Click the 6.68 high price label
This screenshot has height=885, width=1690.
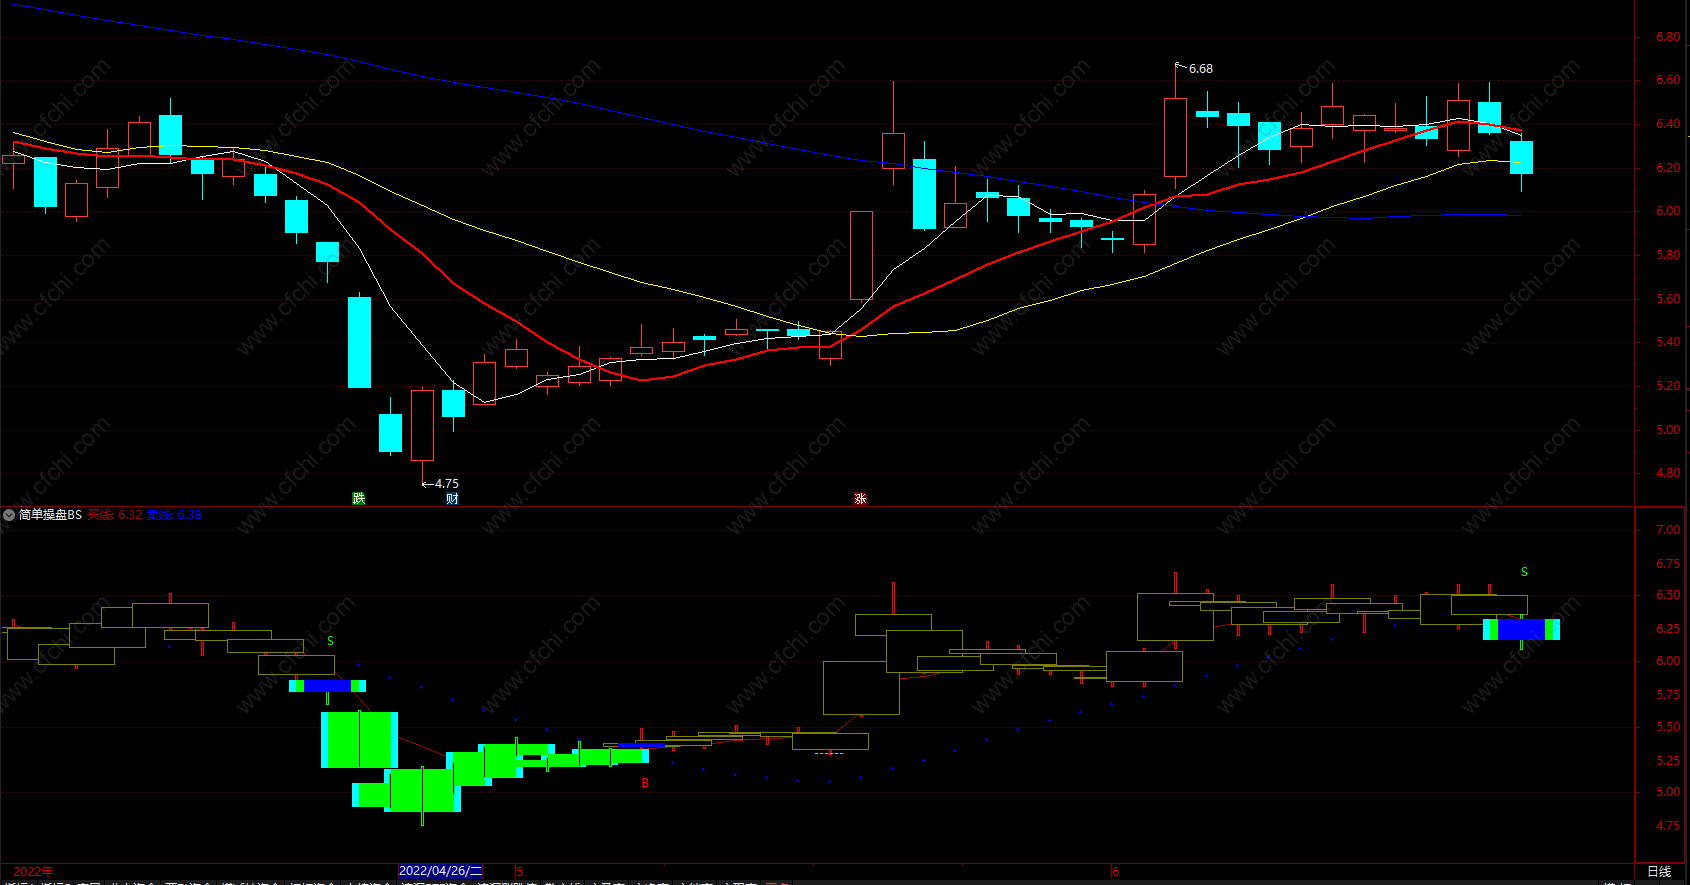coord(1200,69)
